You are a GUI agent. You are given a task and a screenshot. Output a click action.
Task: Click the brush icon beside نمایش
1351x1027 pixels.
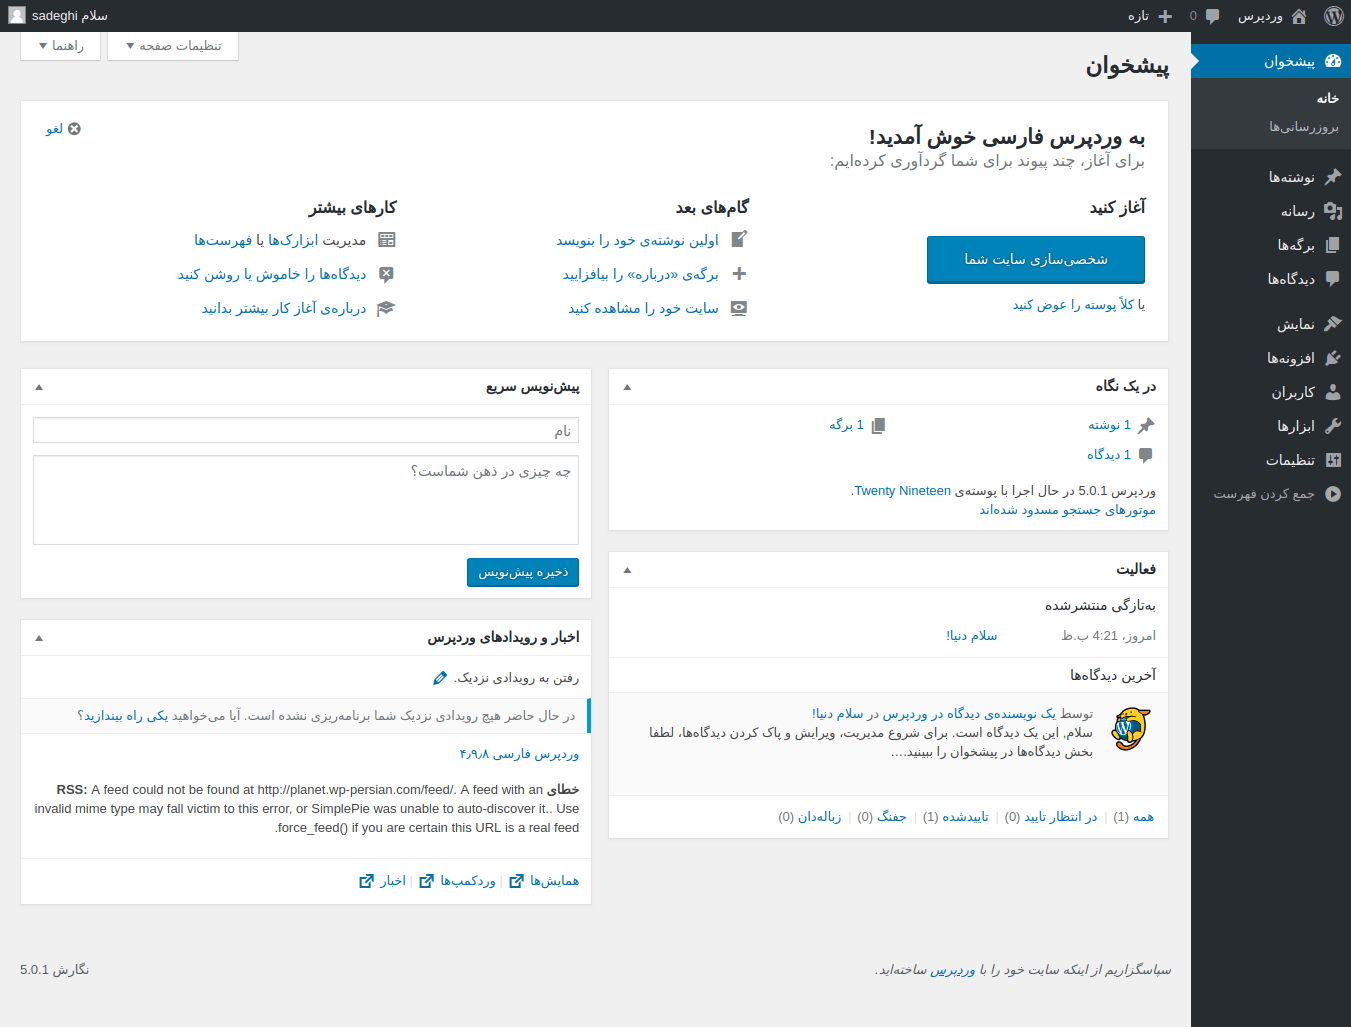(1333, 324)
